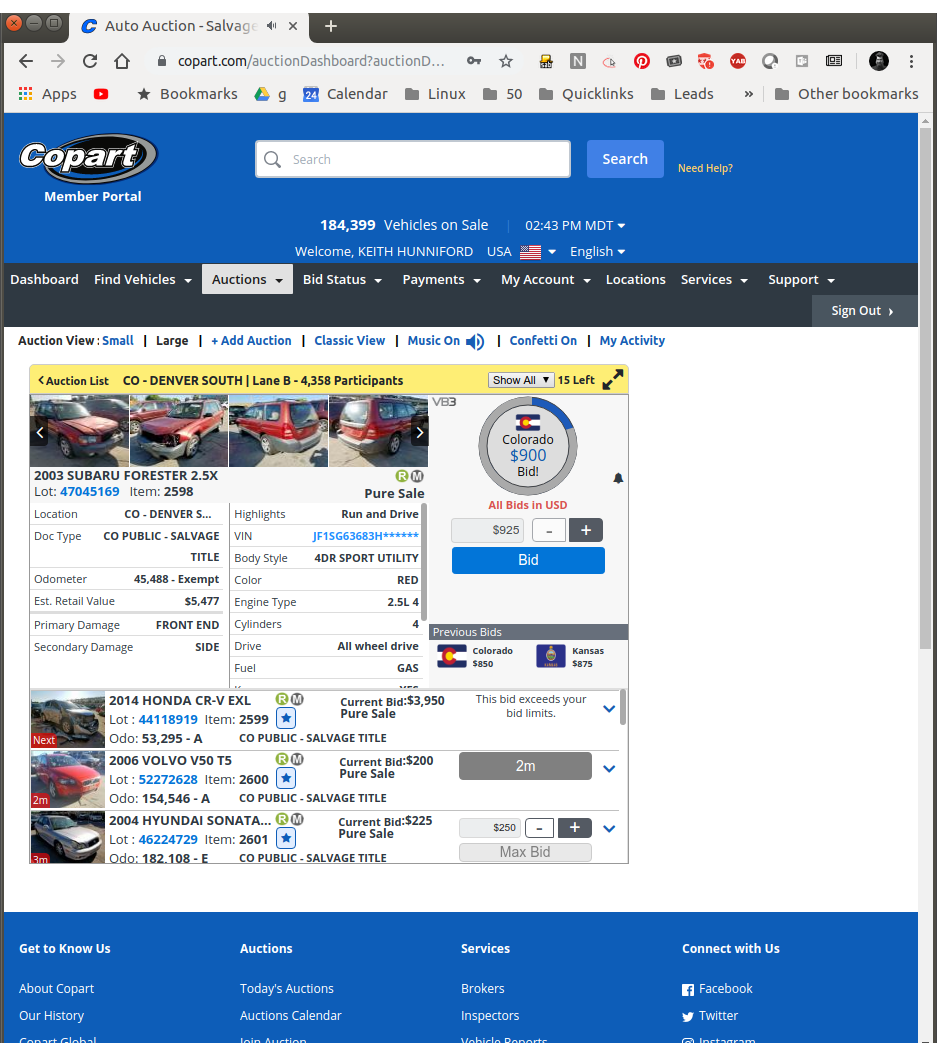The image size is (937, 1056).
Task: Open the time zone dropdown
Action: pos(575,226)
